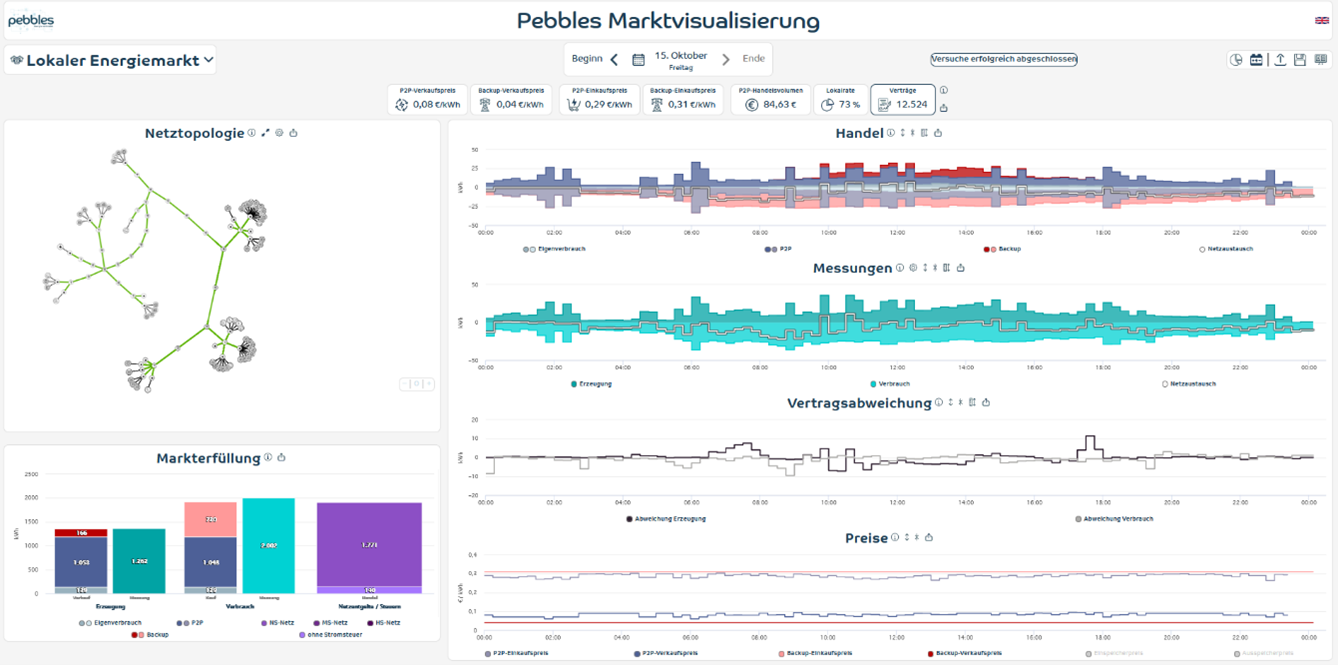Select the Verträge 12.524 KPI card
This screenshot has width=1338, height=665.
click(903, 99)
